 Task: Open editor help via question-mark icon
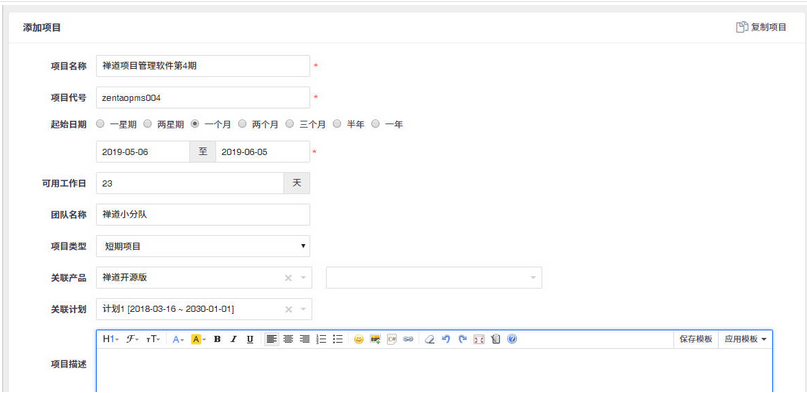coord(512,339)
